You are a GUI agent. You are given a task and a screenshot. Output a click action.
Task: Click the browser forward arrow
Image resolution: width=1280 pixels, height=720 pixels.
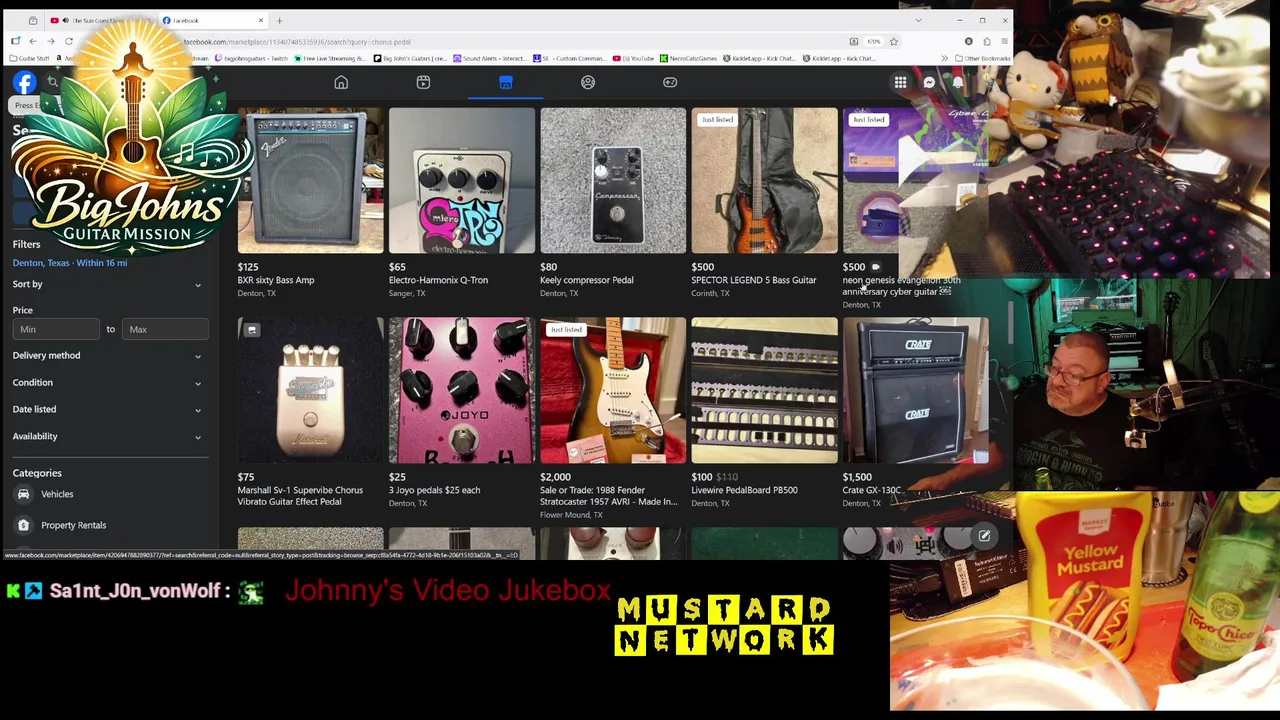[x=51, y=41]
